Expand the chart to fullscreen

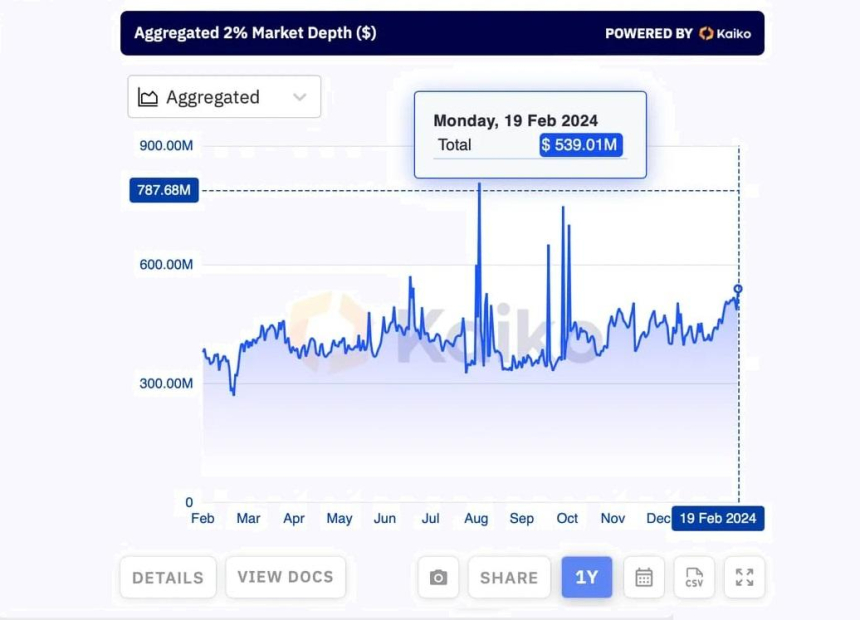(x=744, y=578)
